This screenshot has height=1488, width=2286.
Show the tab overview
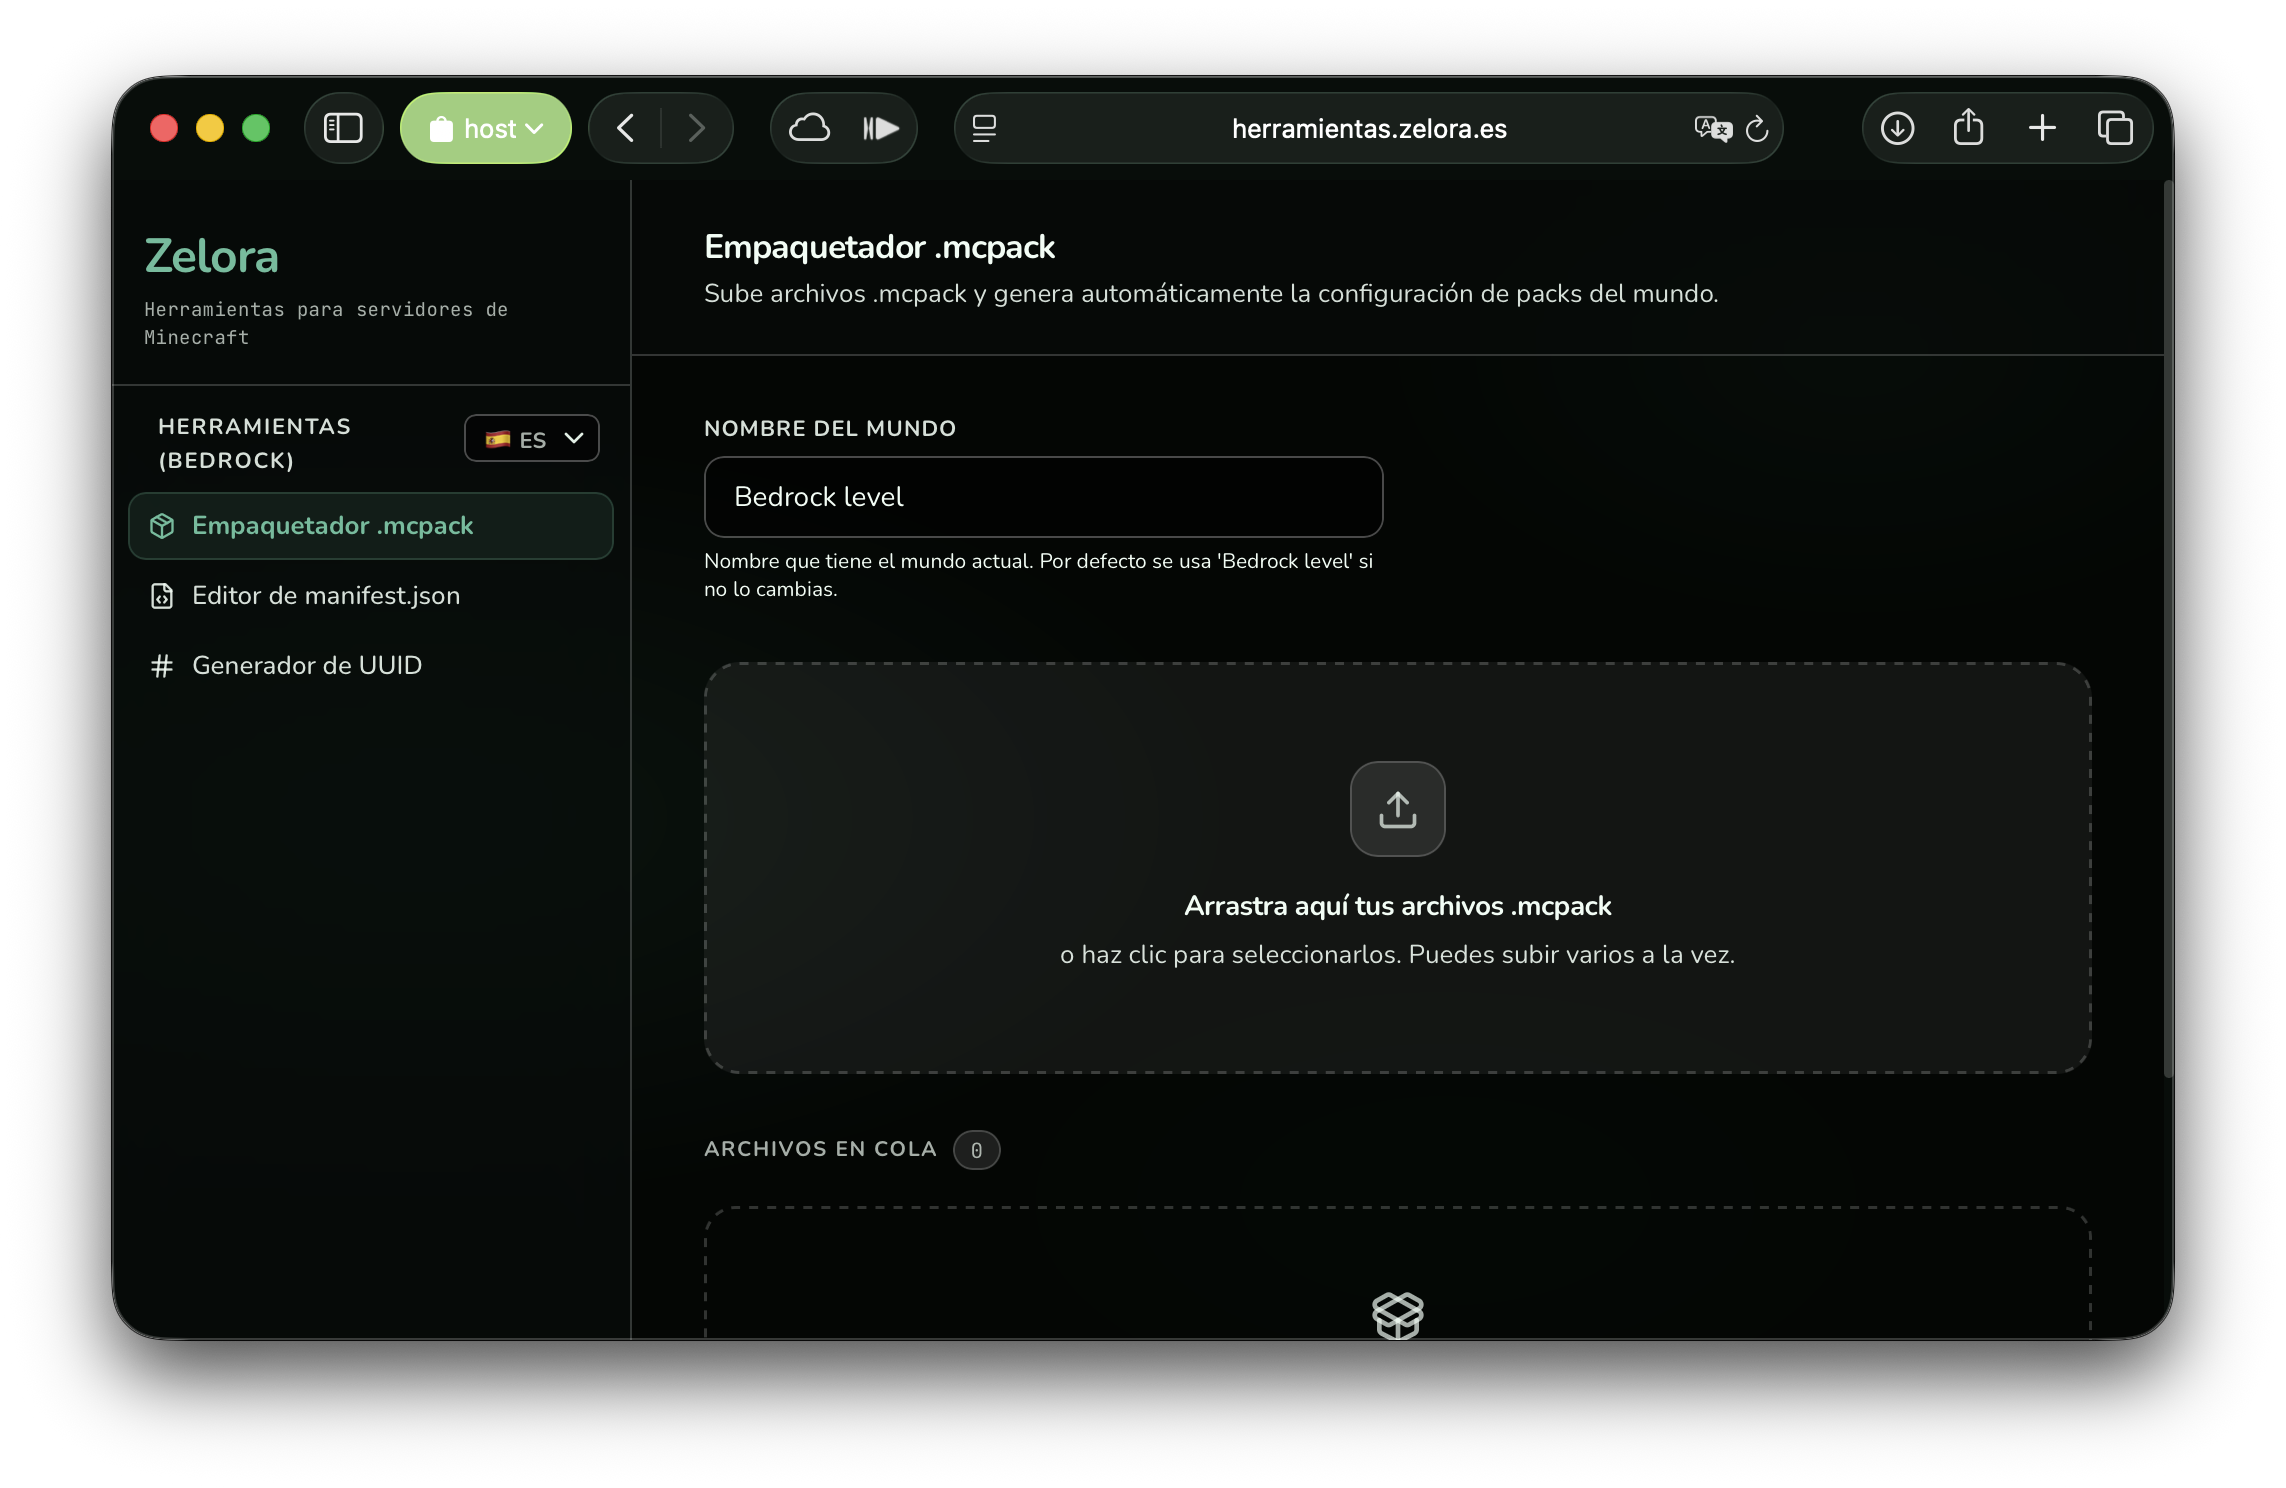tap(2115, 128)
